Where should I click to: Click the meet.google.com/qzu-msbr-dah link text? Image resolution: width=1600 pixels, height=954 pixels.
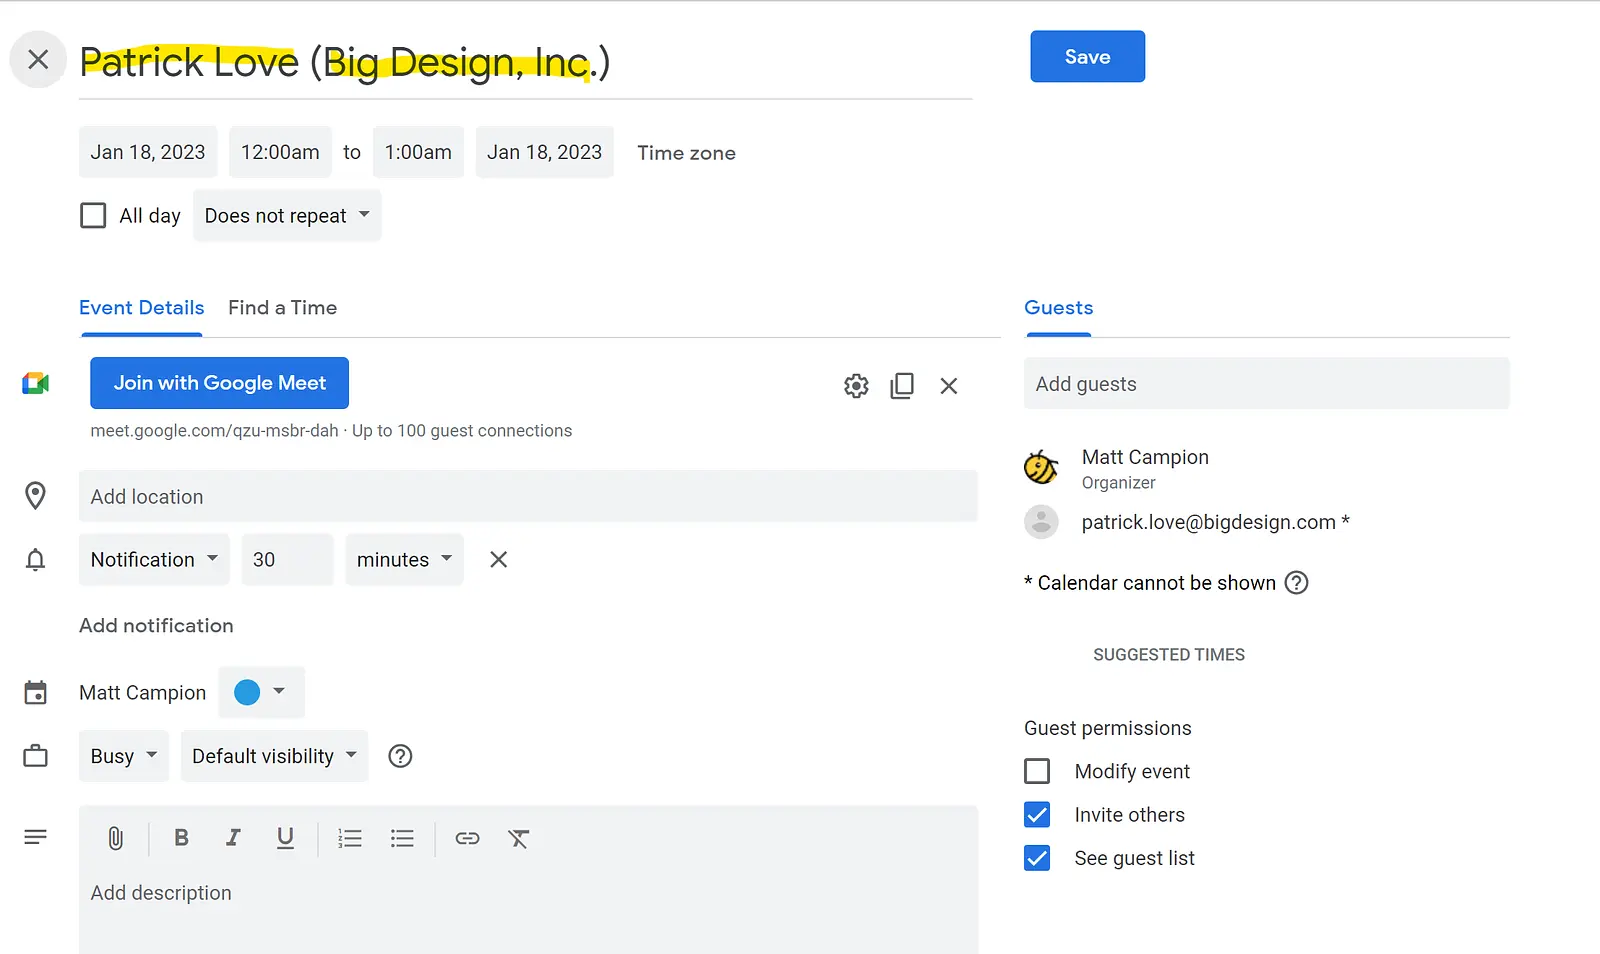click(x=214, y=431)
